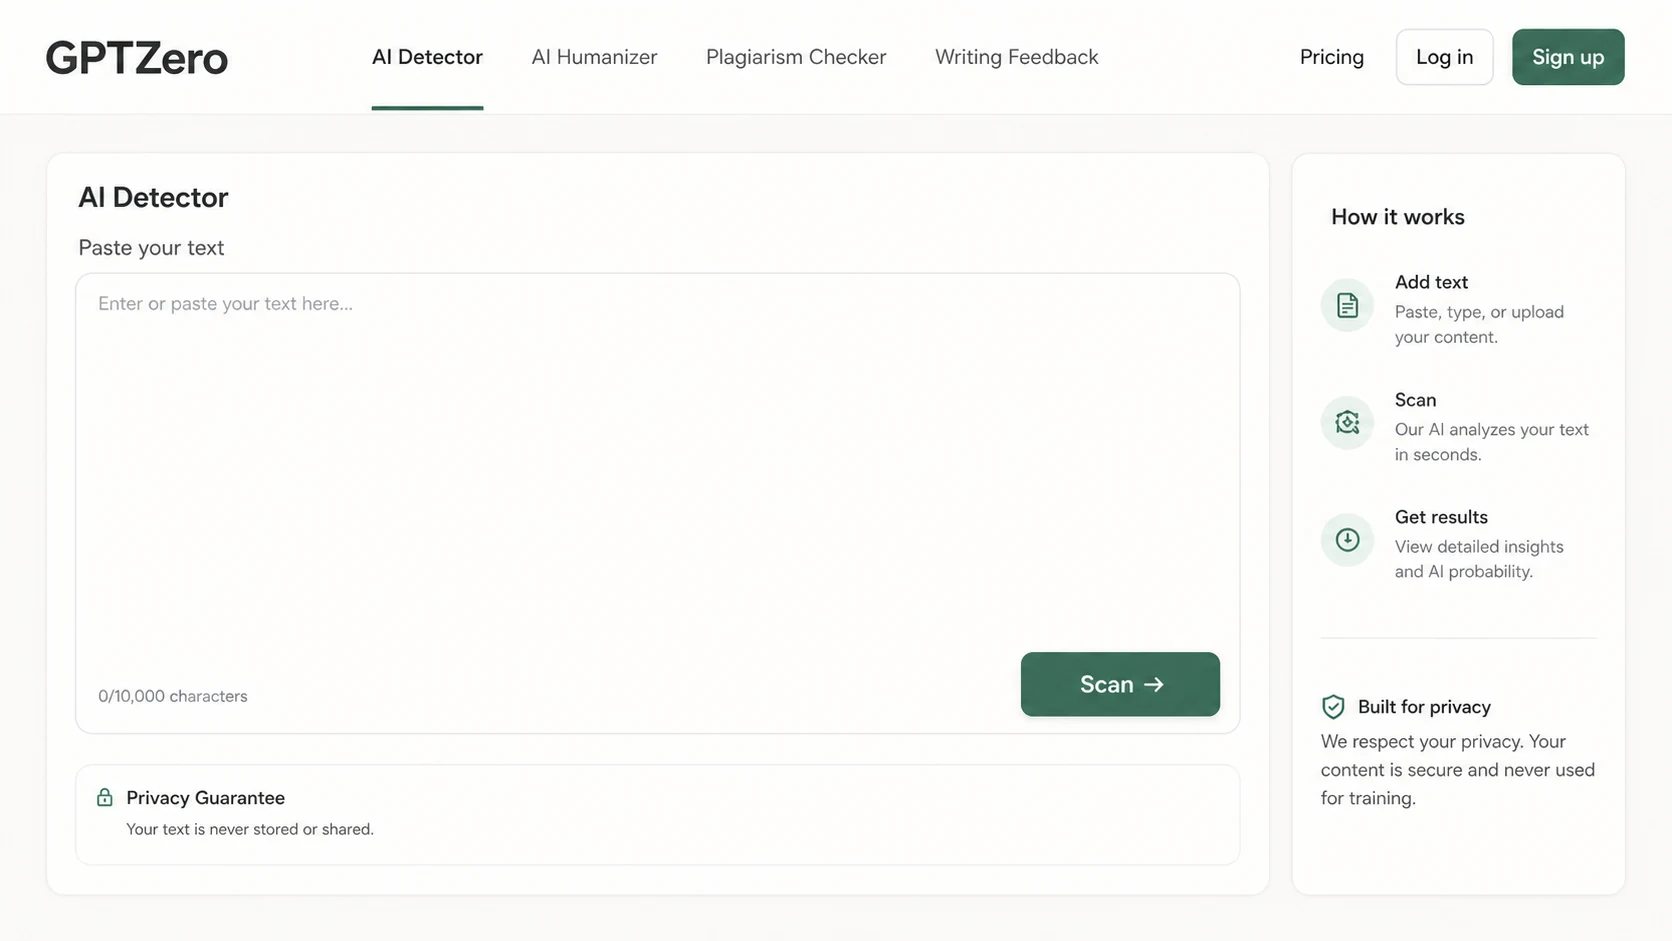Switch to the AI Humanizer tab
The width and height of the screenshot is (1672, 941).
pyautogui.click(x=594, y=57)
